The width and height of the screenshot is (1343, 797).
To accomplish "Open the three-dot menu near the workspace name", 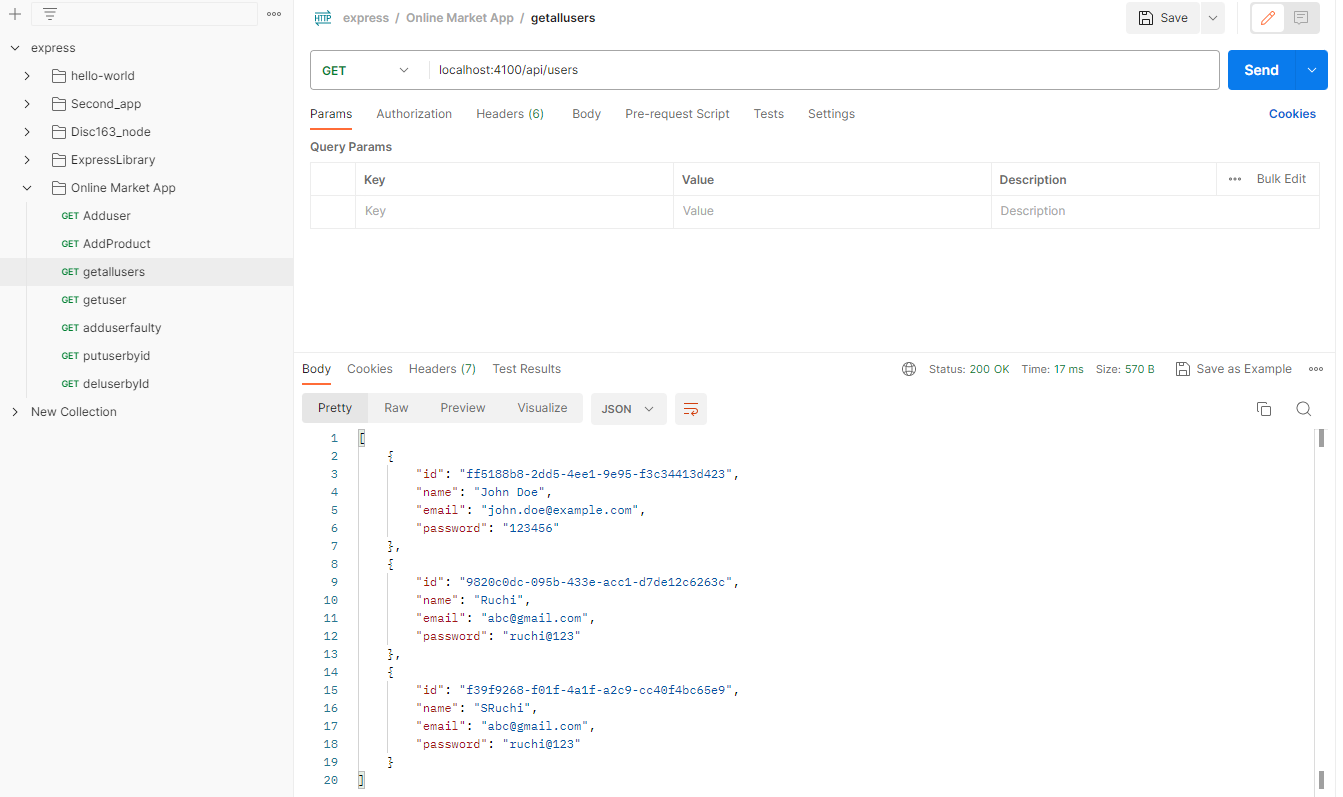I will [274, 12].
